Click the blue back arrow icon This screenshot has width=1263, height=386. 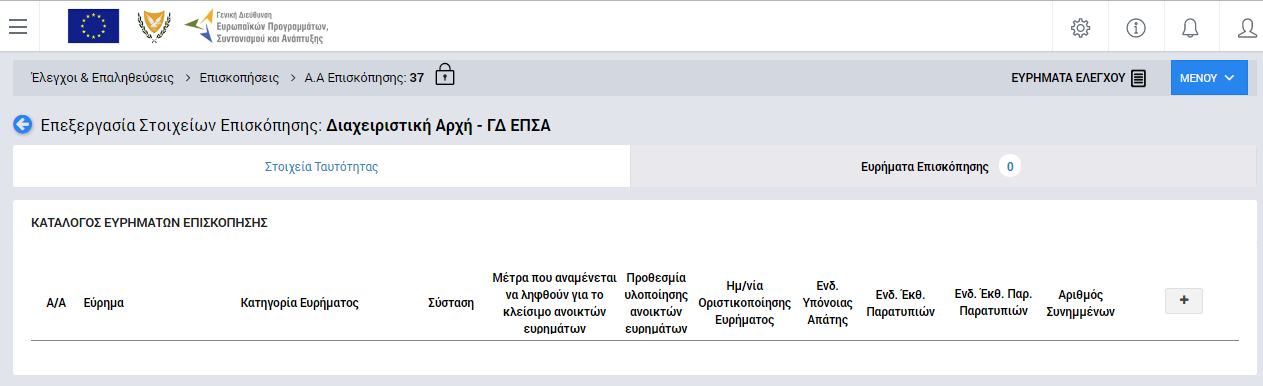22,125
